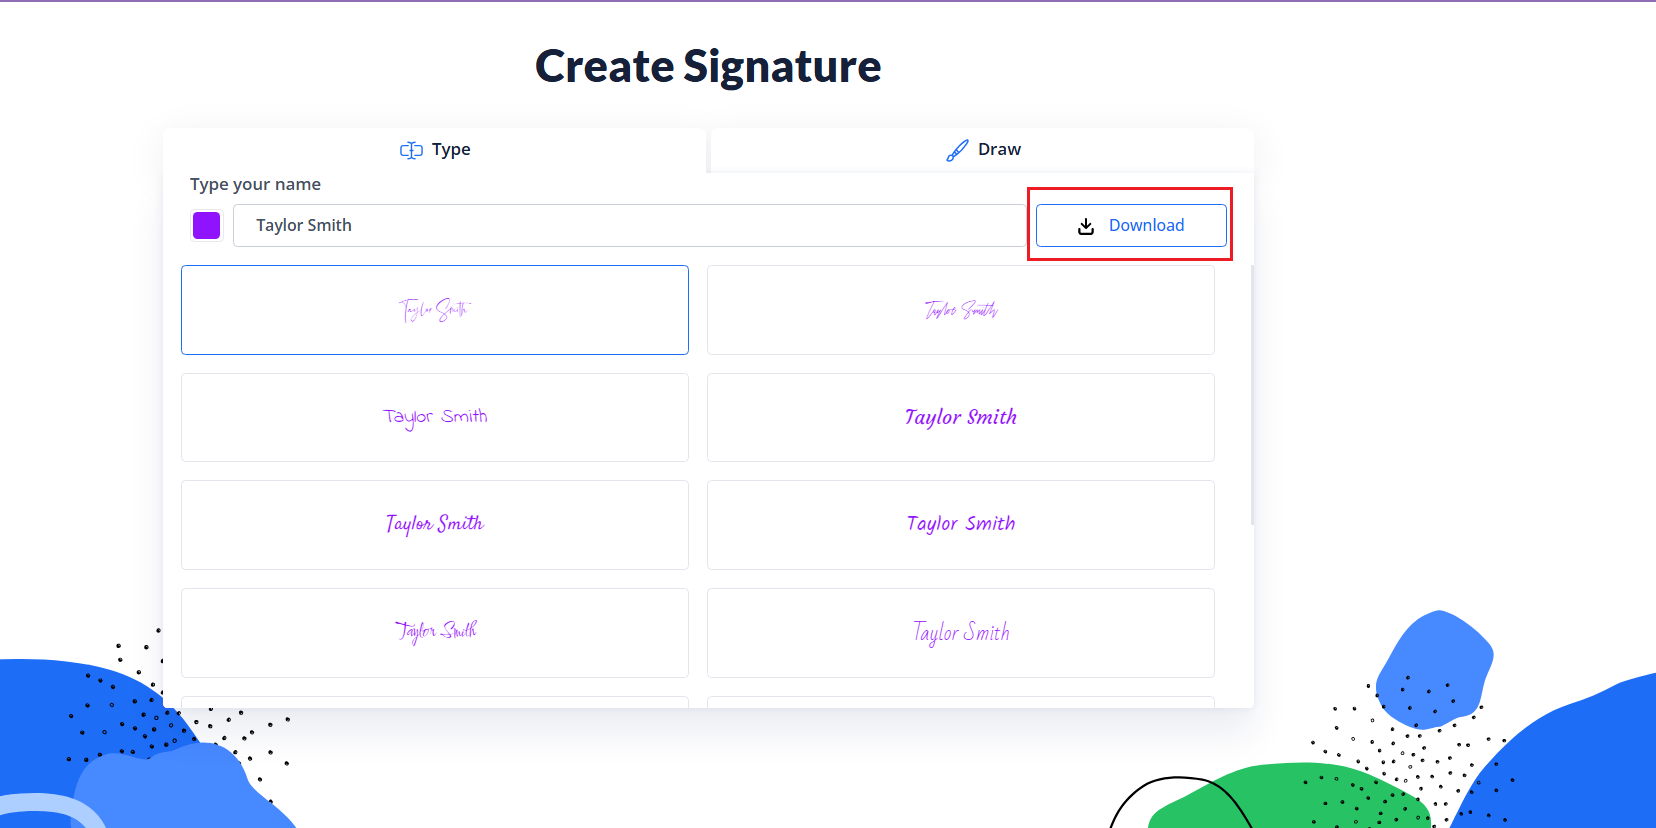
Task: Click the text cursor icon on Type tab
Action: pos(411,150)
